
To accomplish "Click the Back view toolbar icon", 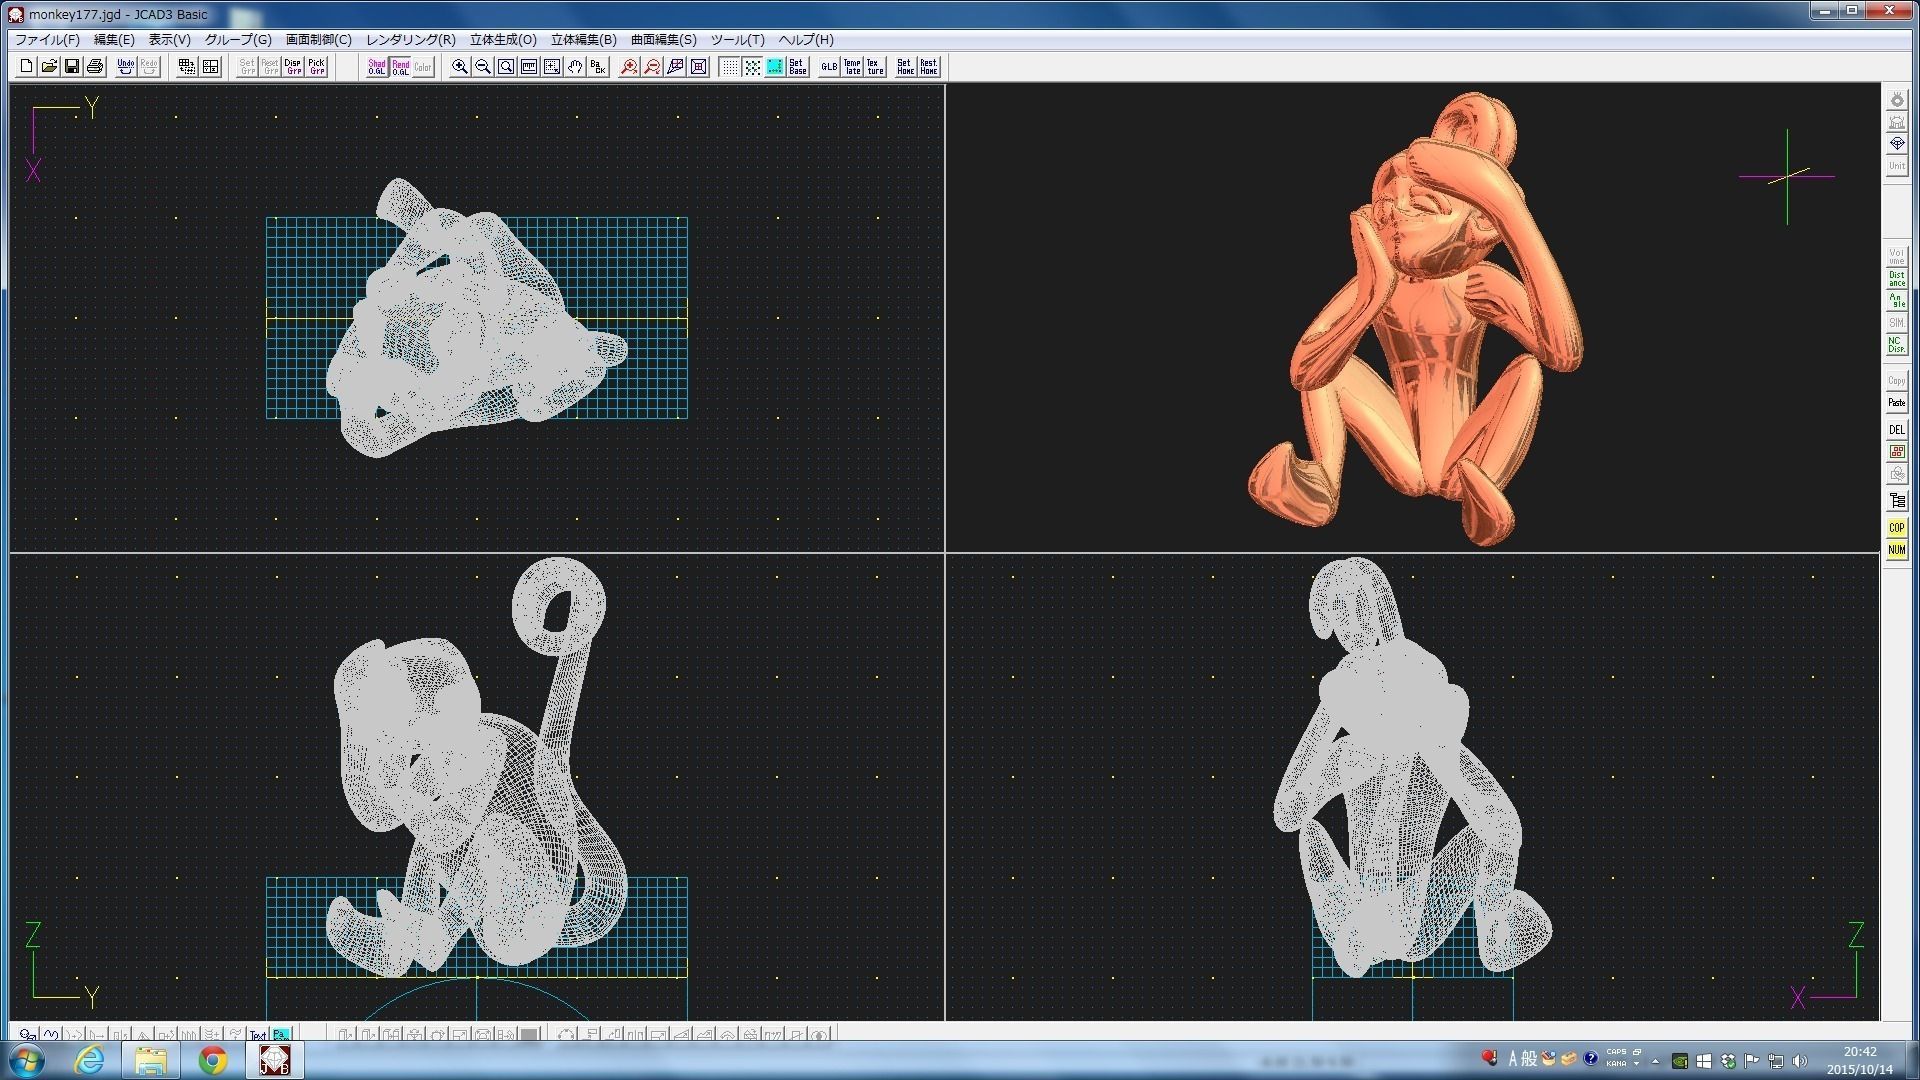I will 598,67.
